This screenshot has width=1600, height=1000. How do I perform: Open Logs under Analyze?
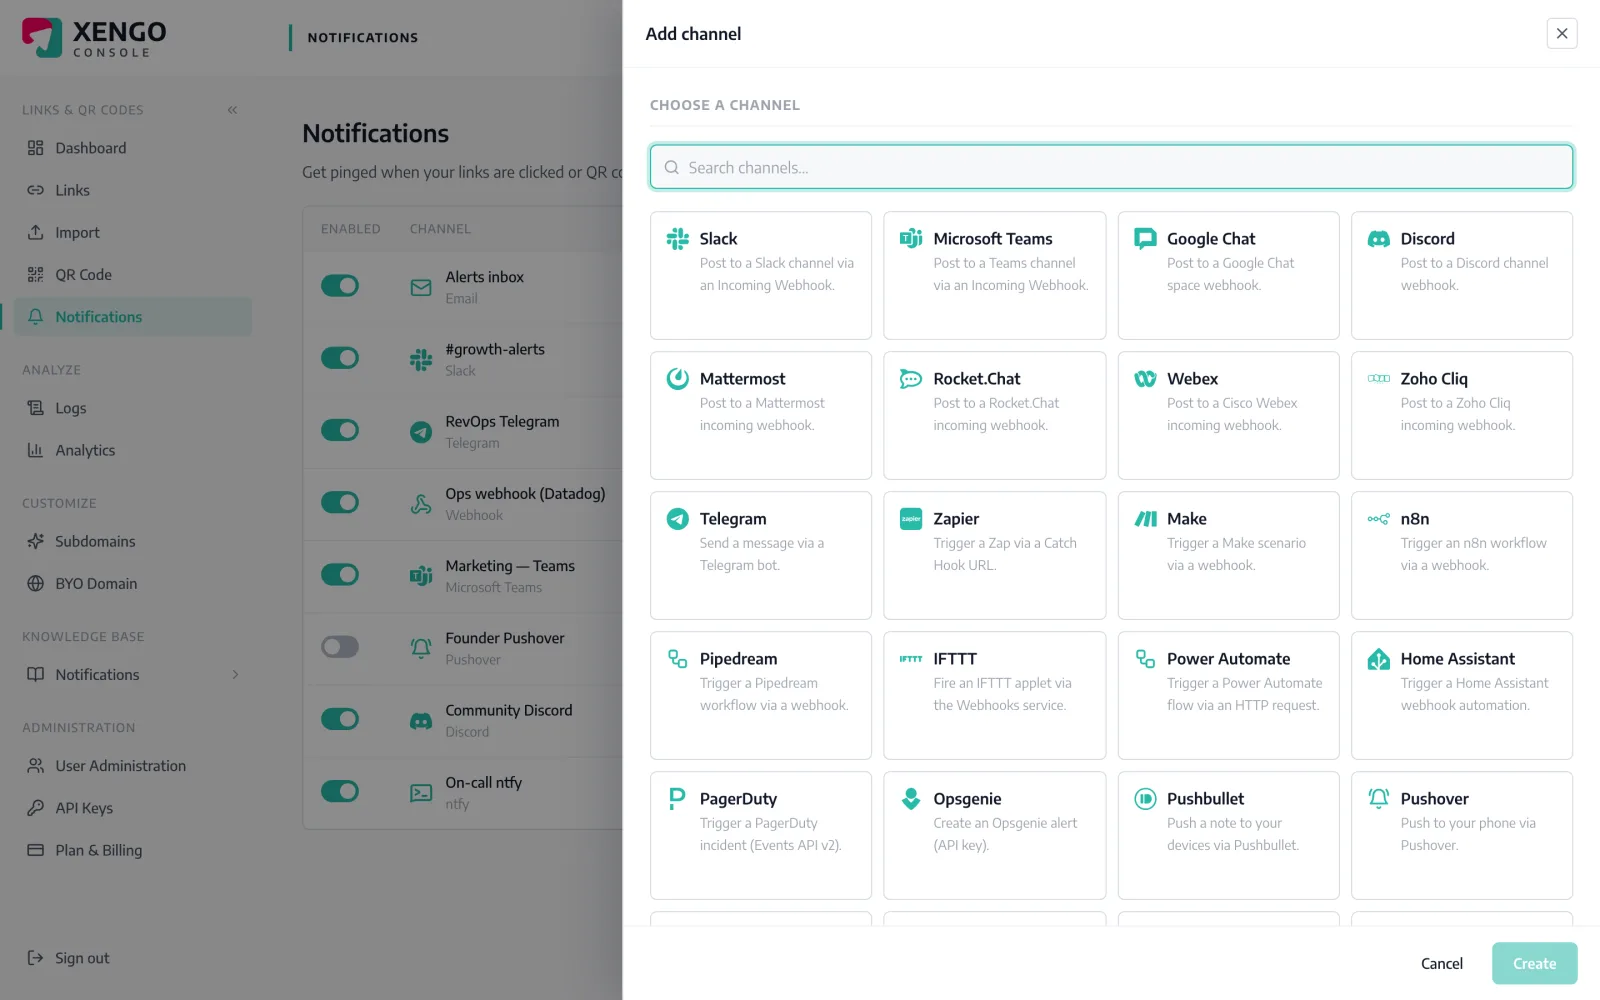[133, 408]
